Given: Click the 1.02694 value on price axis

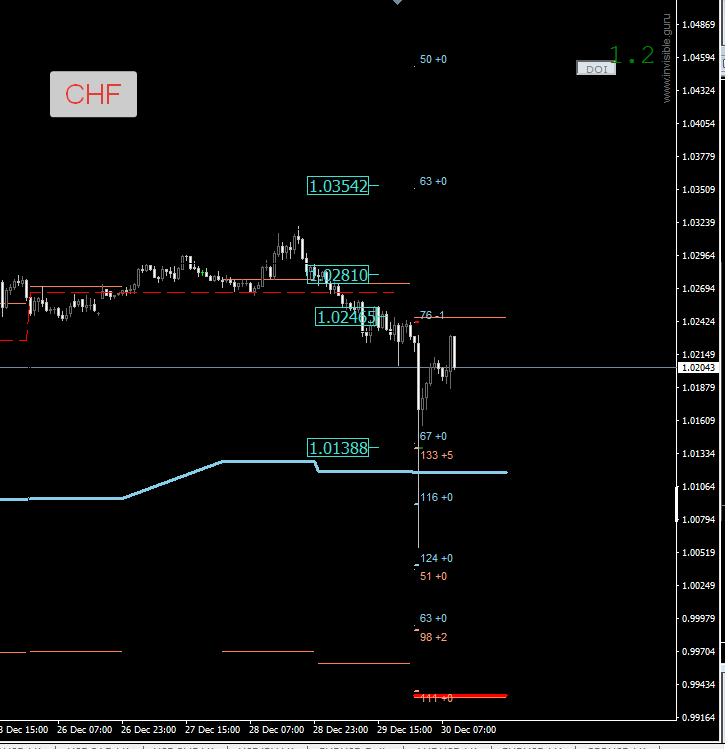Looking at the screenshot, I should coord(699,289).
